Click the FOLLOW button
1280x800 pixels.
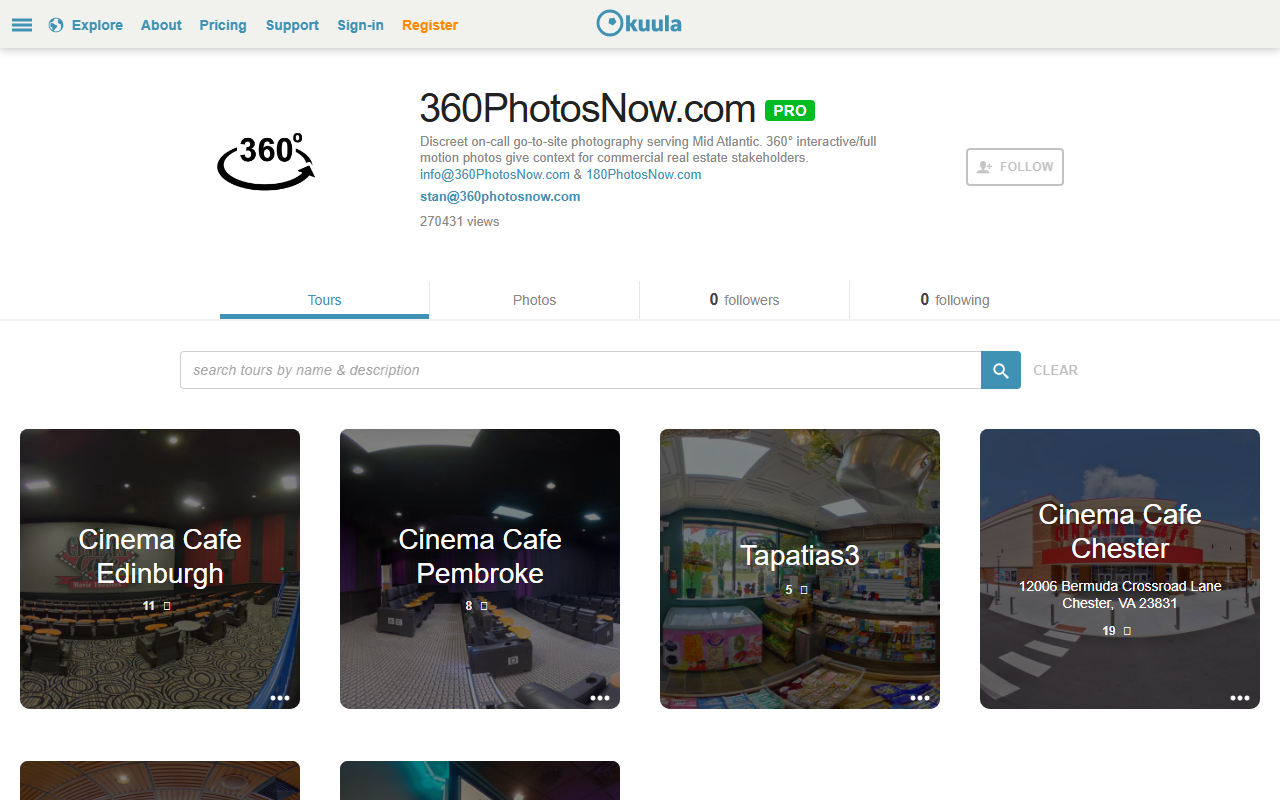(1014, 167)
